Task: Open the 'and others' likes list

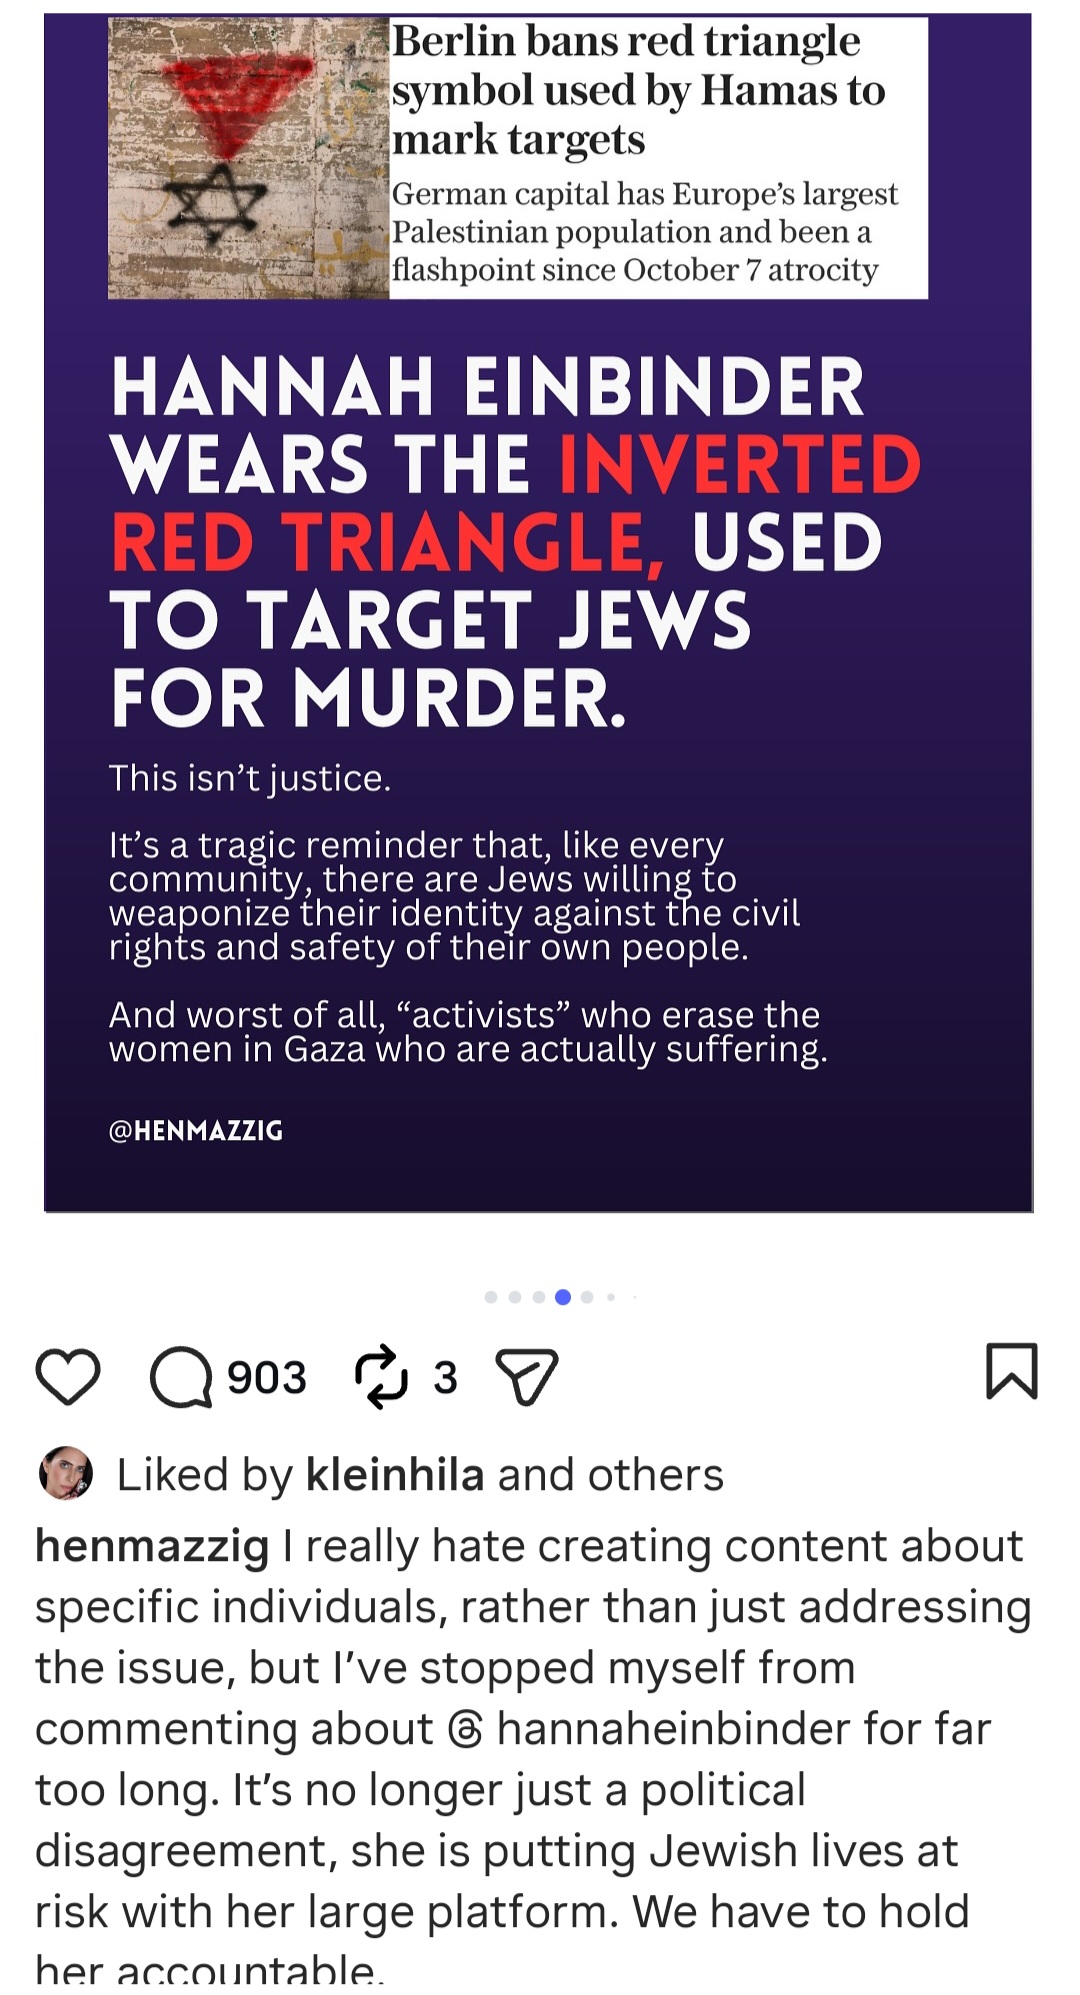Action: tap(610, 1475)
